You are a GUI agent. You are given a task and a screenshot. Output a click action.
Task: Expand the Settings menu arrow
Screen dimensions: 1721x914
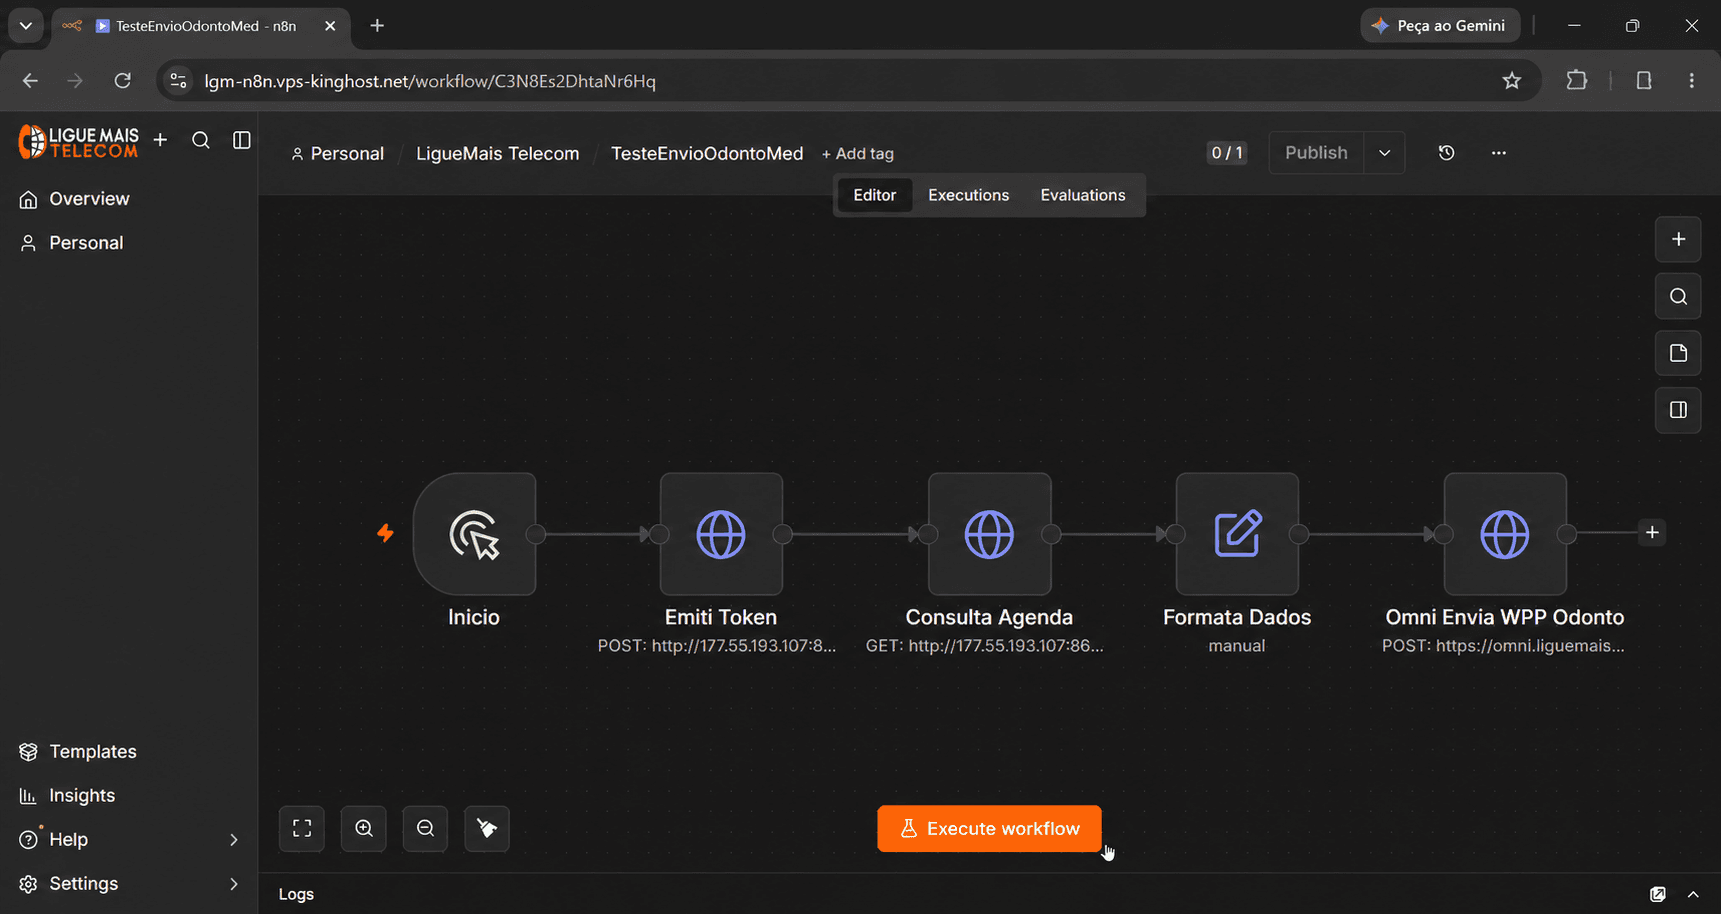coord(234,884)
